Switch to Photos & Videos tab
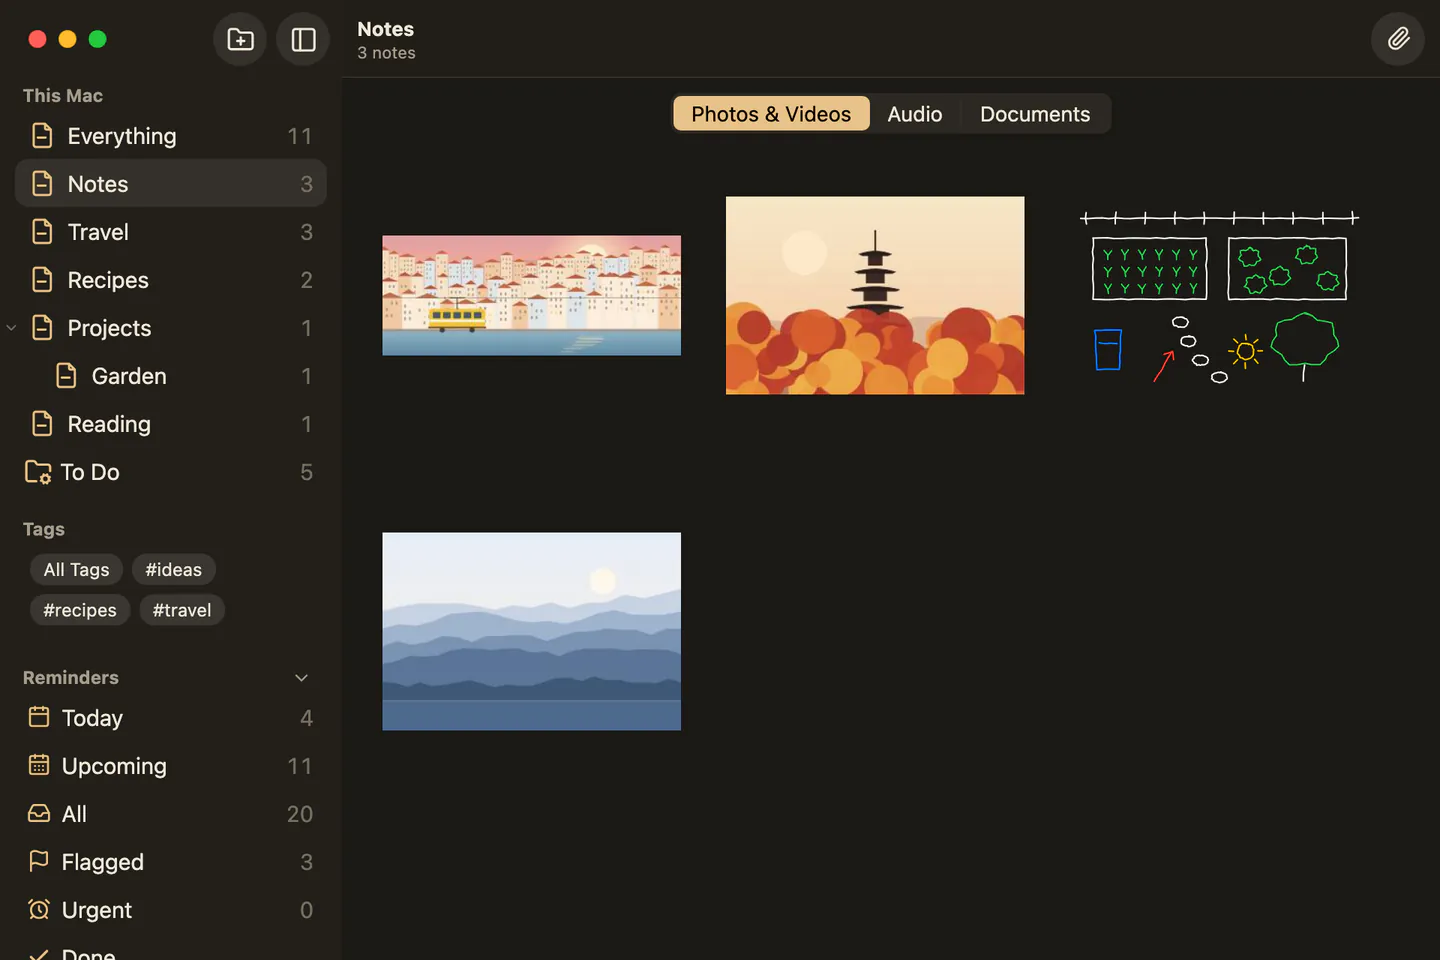Viewport: 1440px width, 960px height. click(771, 114)
